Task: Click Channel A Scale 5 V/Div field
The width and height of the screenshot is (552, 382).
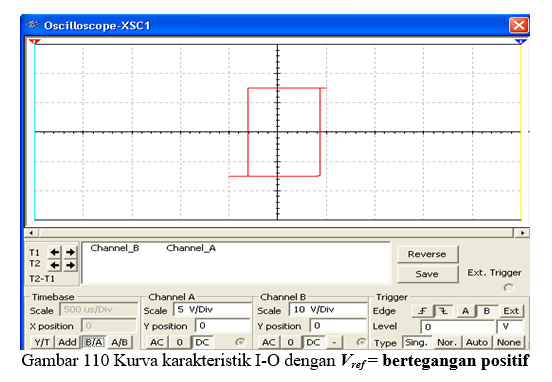Action: click(212, 309)
